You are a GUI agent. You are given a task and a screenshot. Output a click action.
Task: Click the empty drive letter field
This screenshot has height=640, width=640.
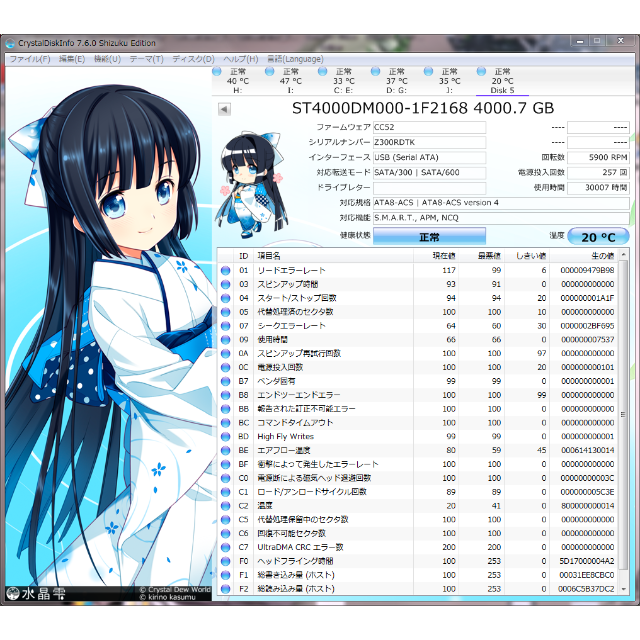click(429, 188)
